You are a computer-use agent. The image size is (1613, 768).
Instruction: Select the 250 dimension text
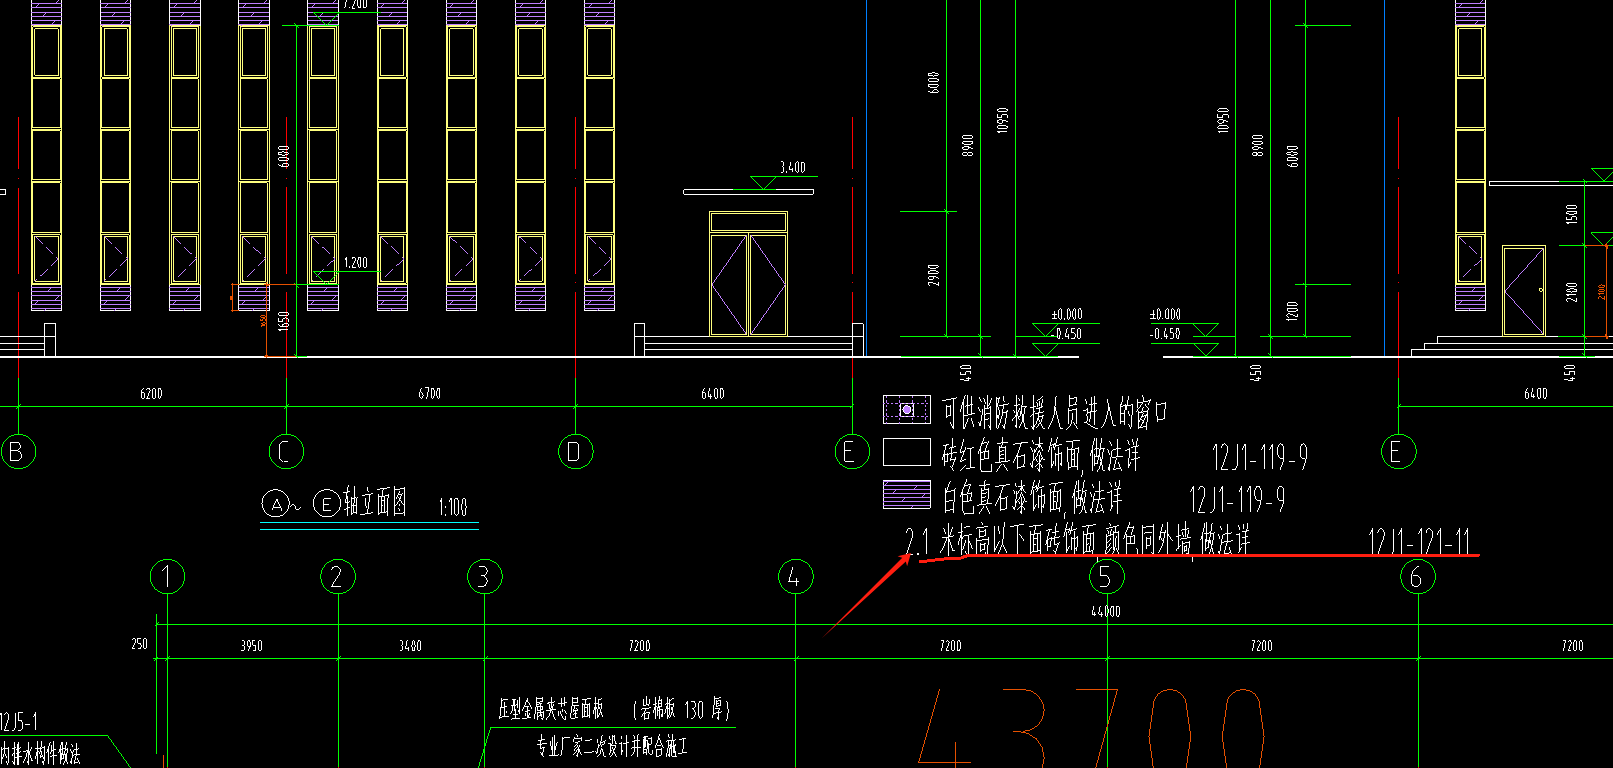[139, 644]
